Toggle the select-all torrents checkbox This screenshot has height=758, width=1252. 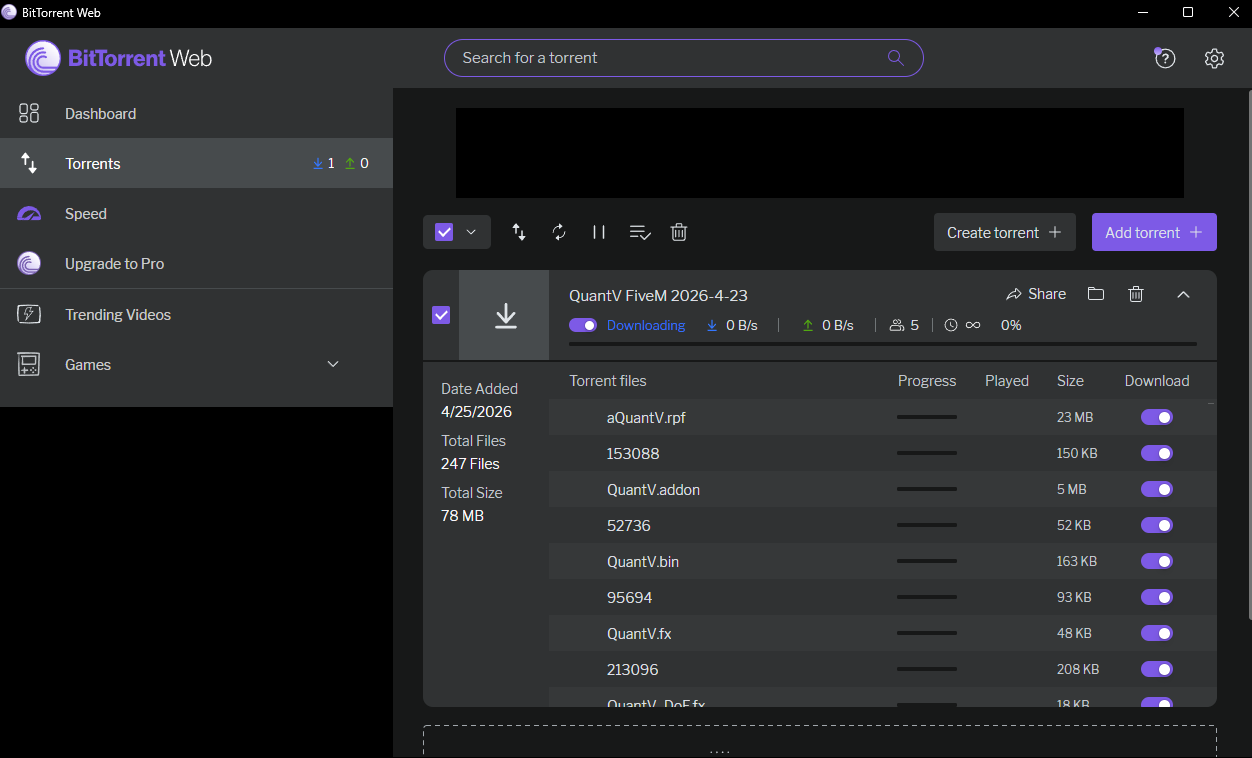(445, 232)
